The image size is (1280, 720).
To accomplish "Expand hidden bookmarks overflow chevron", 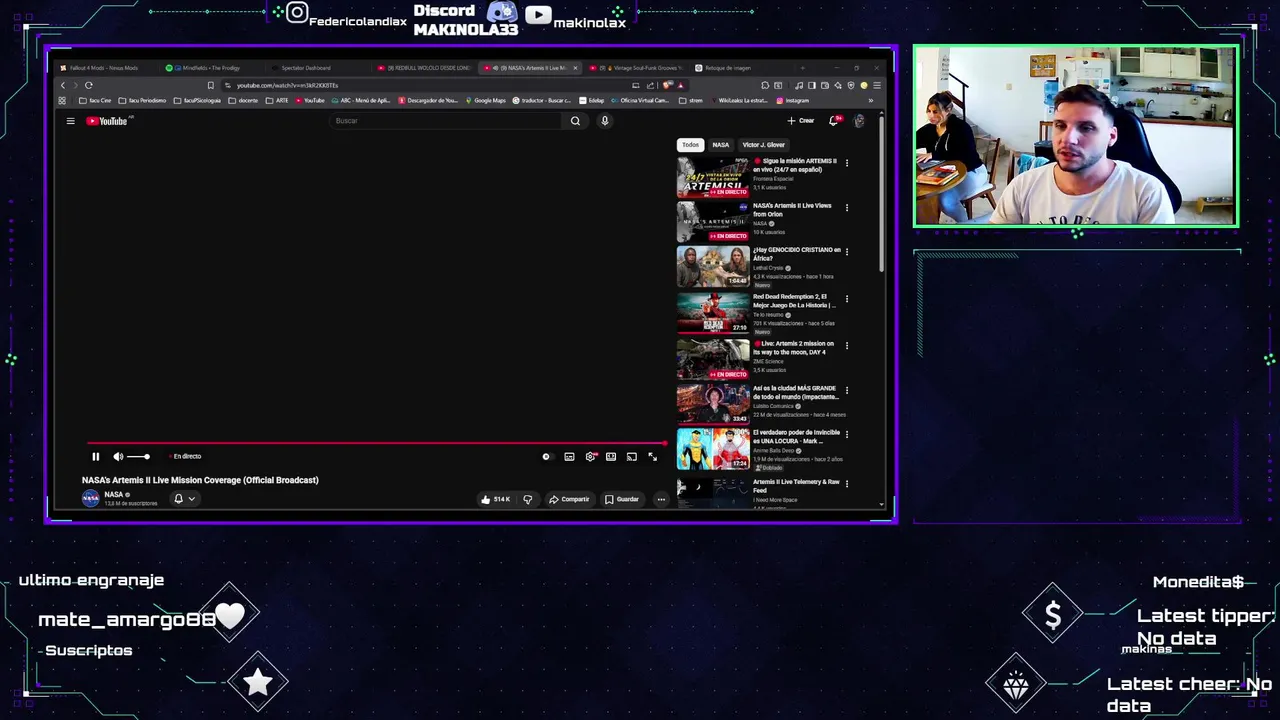I will (x=870, y=100).
